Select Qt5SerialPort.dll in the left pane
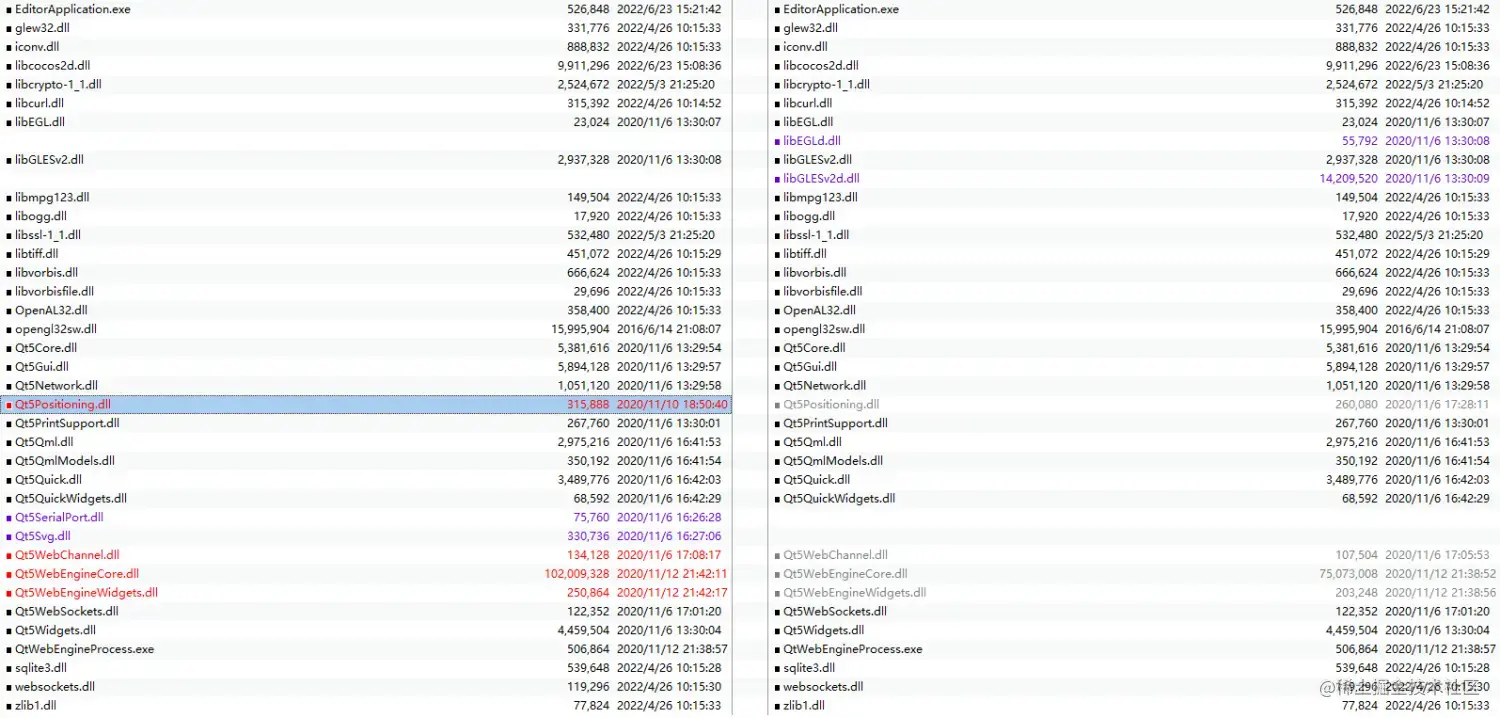 (59, 518)
